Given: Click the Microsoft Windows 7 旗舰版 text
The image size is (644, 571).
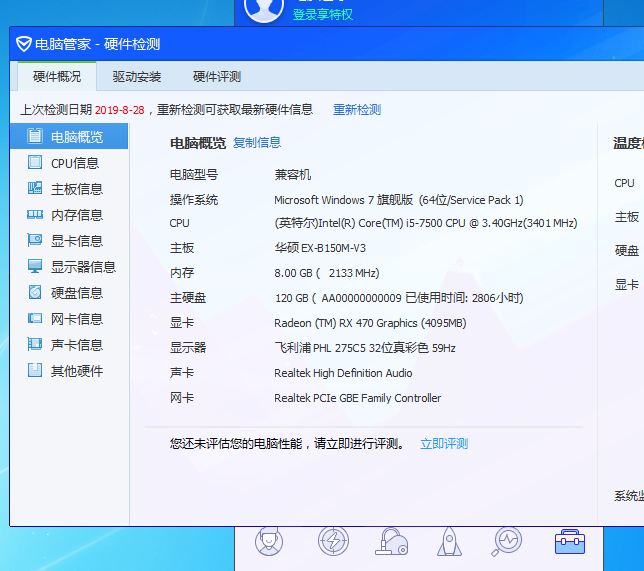Looking at the screenshot, I should pos(343,200).
